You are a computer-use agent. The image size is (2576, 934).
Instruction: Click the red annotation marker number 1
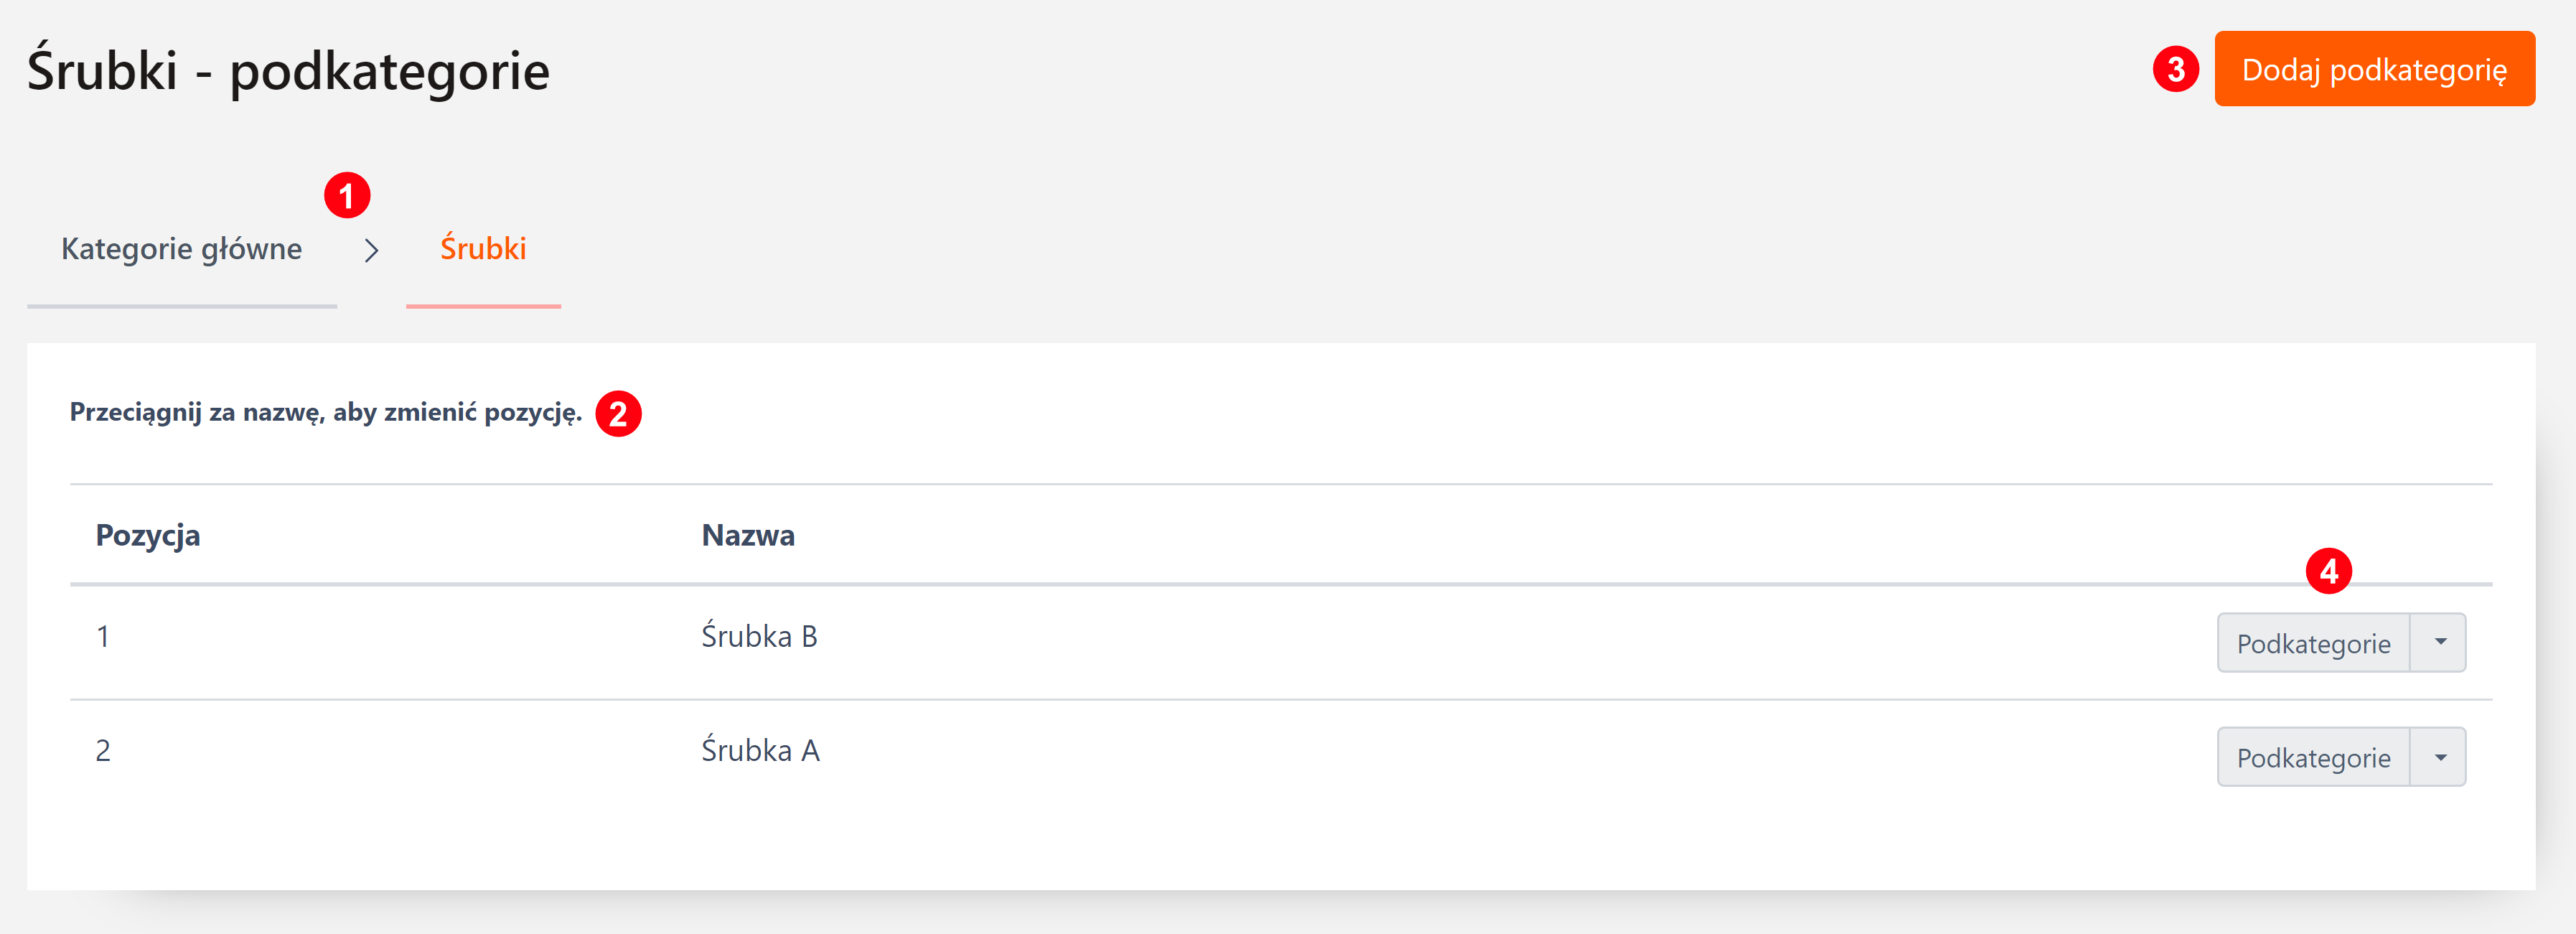click(347, 195)
